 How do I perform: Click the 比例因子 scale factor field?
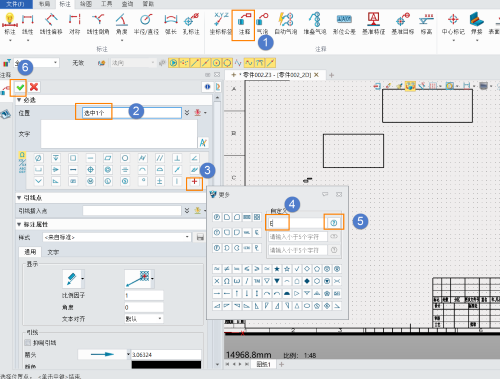click(144, 295)
